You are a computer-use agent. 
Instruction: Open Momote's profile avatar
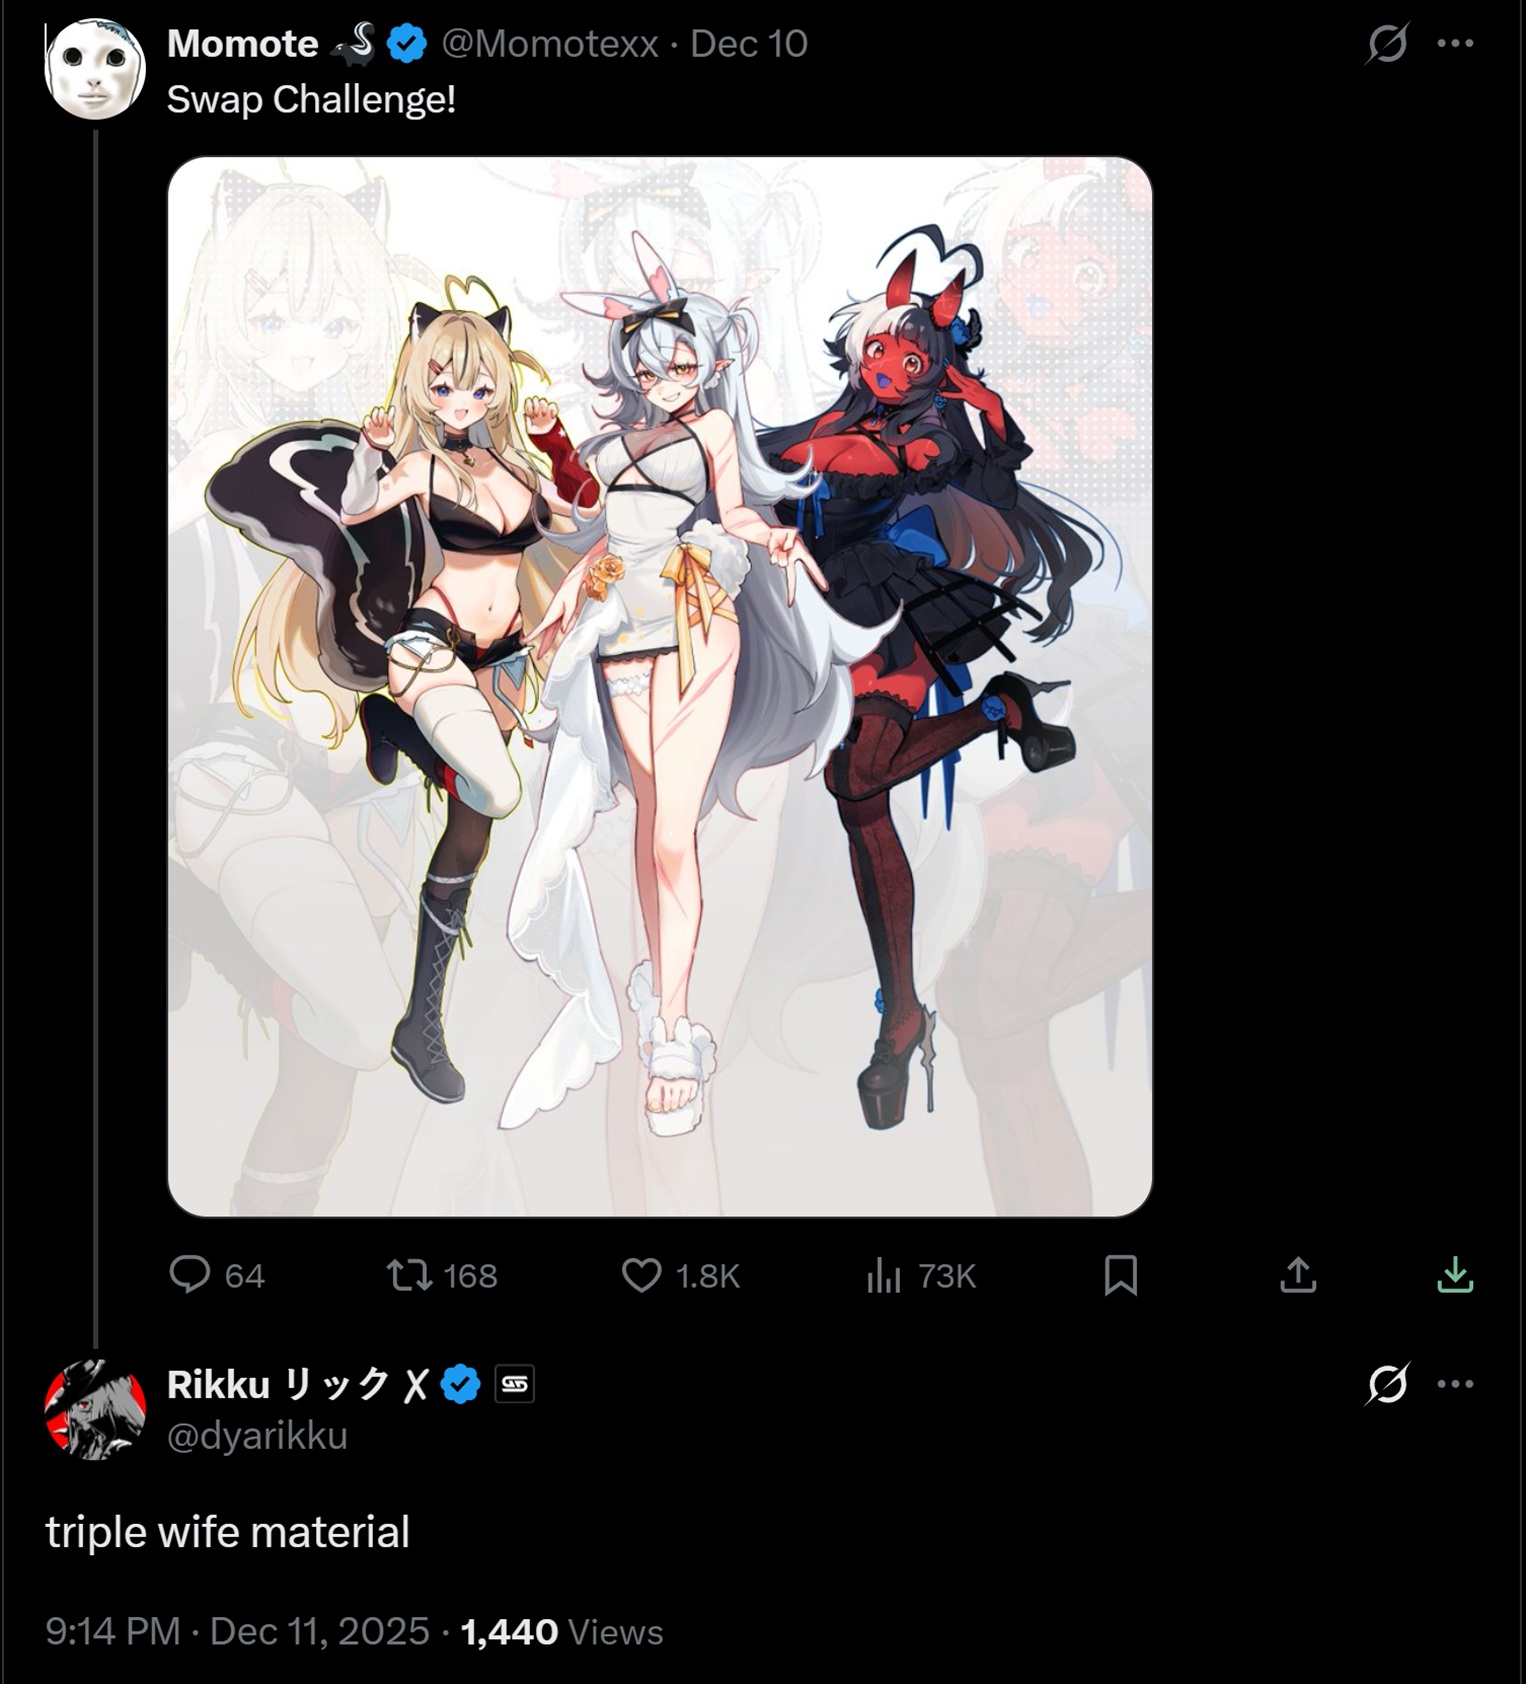pyautogui.click(x=95, y=69)
